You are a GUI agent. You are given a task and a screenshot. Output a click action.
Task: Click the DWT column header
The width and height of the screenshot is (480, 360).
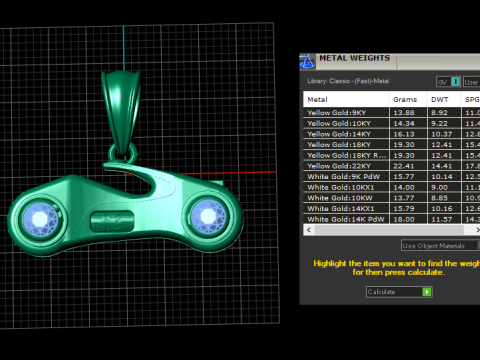[x=444, y=99]
